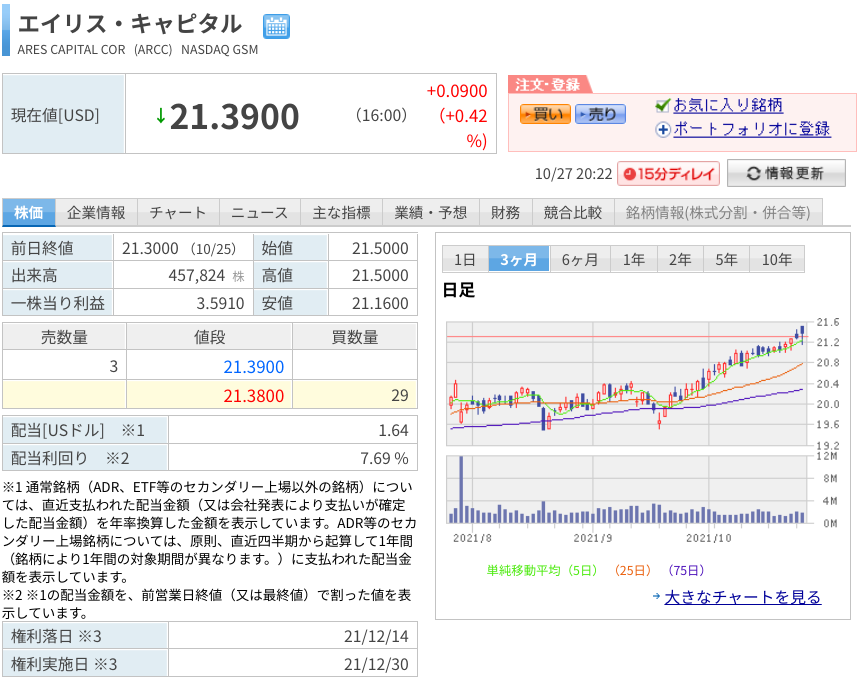Open ポートフォリオに登録 link
859x679 pixels.
(752, 129)
